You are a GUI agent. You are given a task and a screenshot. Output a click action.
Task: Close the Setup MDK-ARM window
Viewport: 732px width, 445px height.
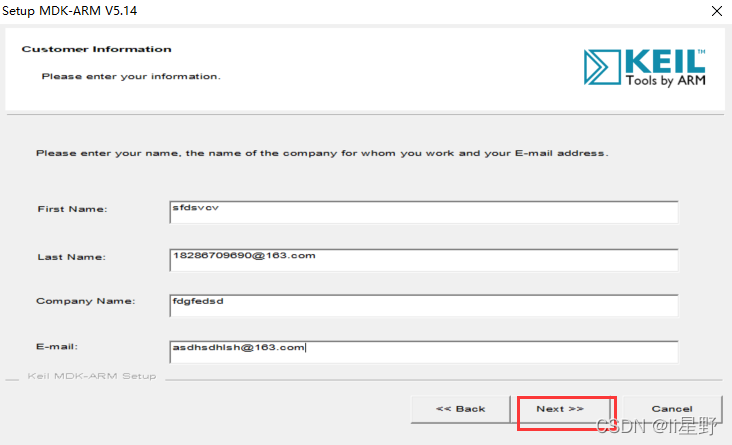[716, 11]
